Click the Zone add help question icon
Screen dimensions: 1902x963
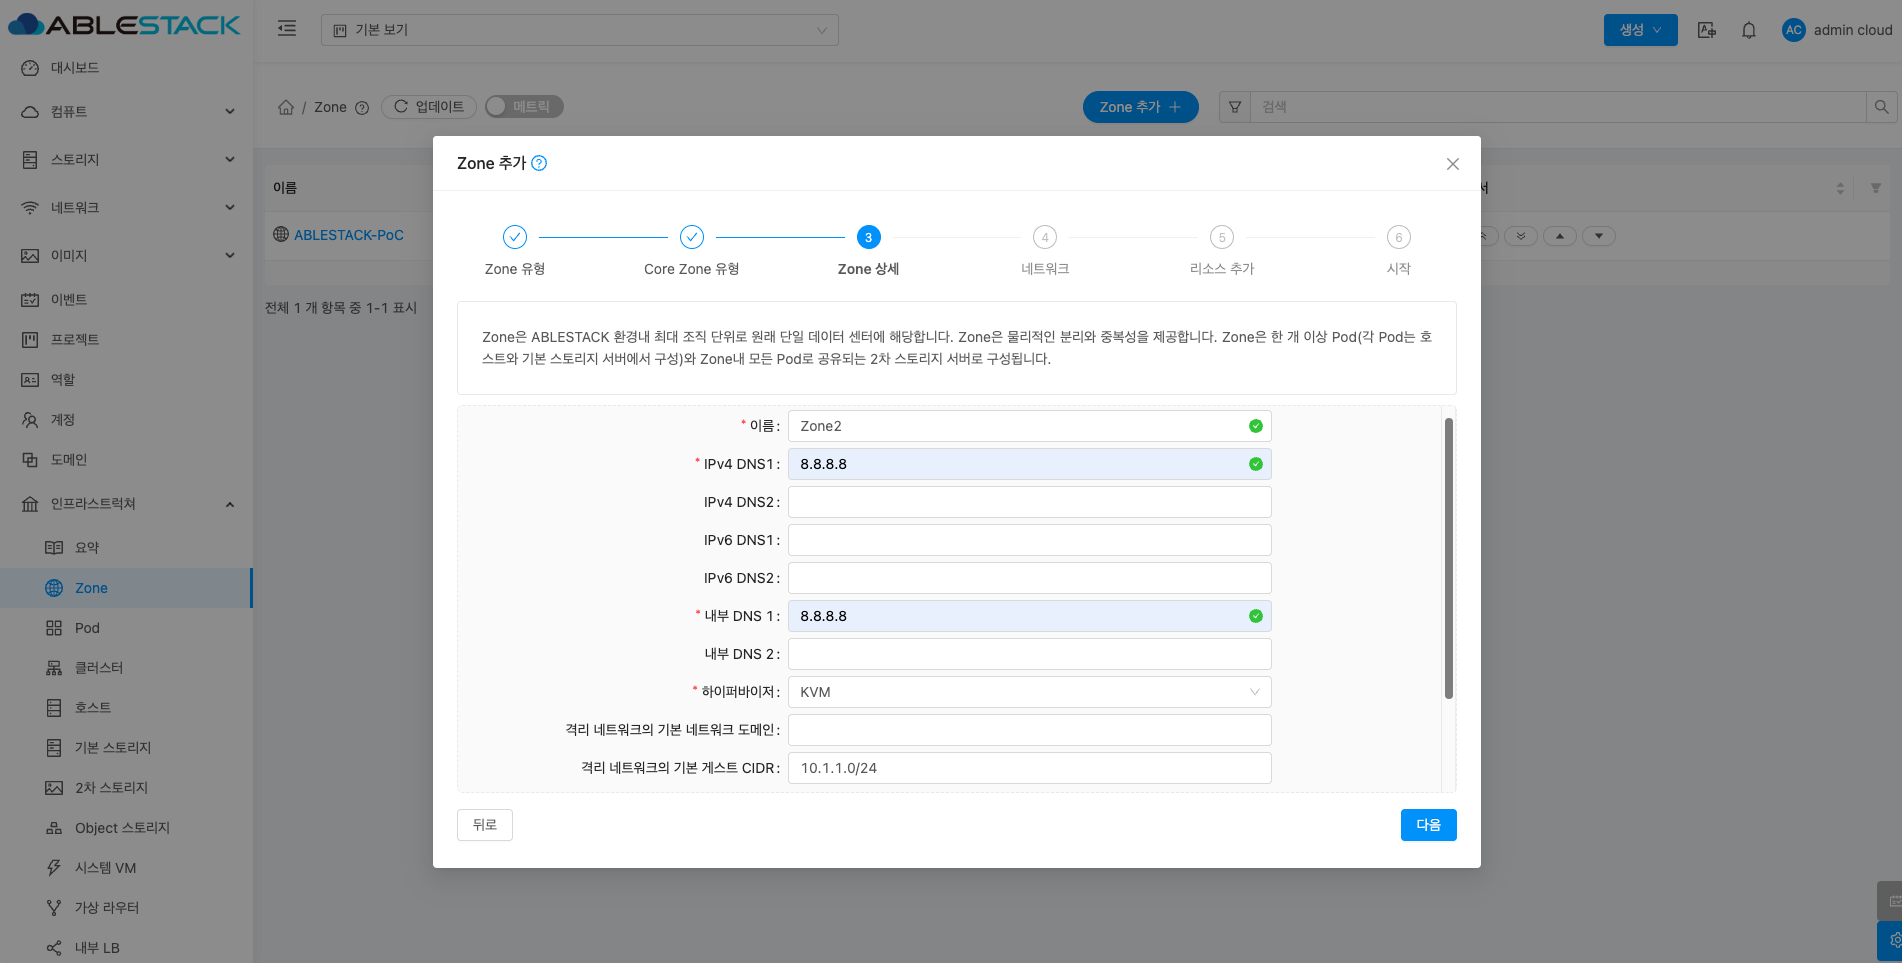point(539,163)
